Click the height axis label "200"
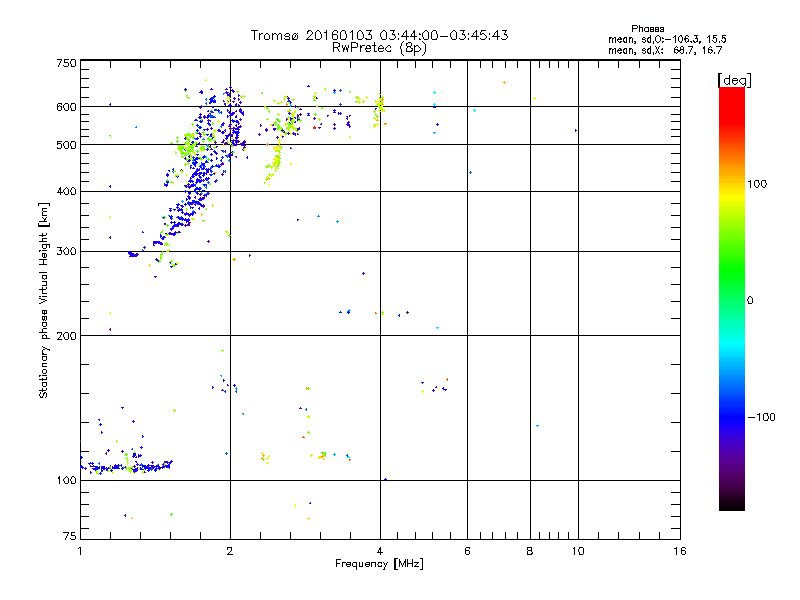The width and height of the screenshot is (800, 600). [x=66, y=336]
